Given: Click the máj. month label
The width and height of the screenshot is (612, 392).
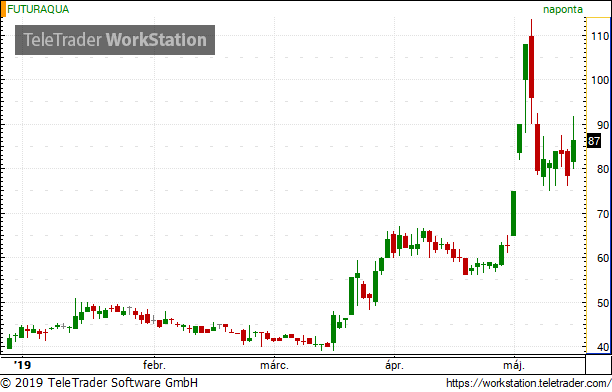Looking at the screenshot, I should 514,365.
